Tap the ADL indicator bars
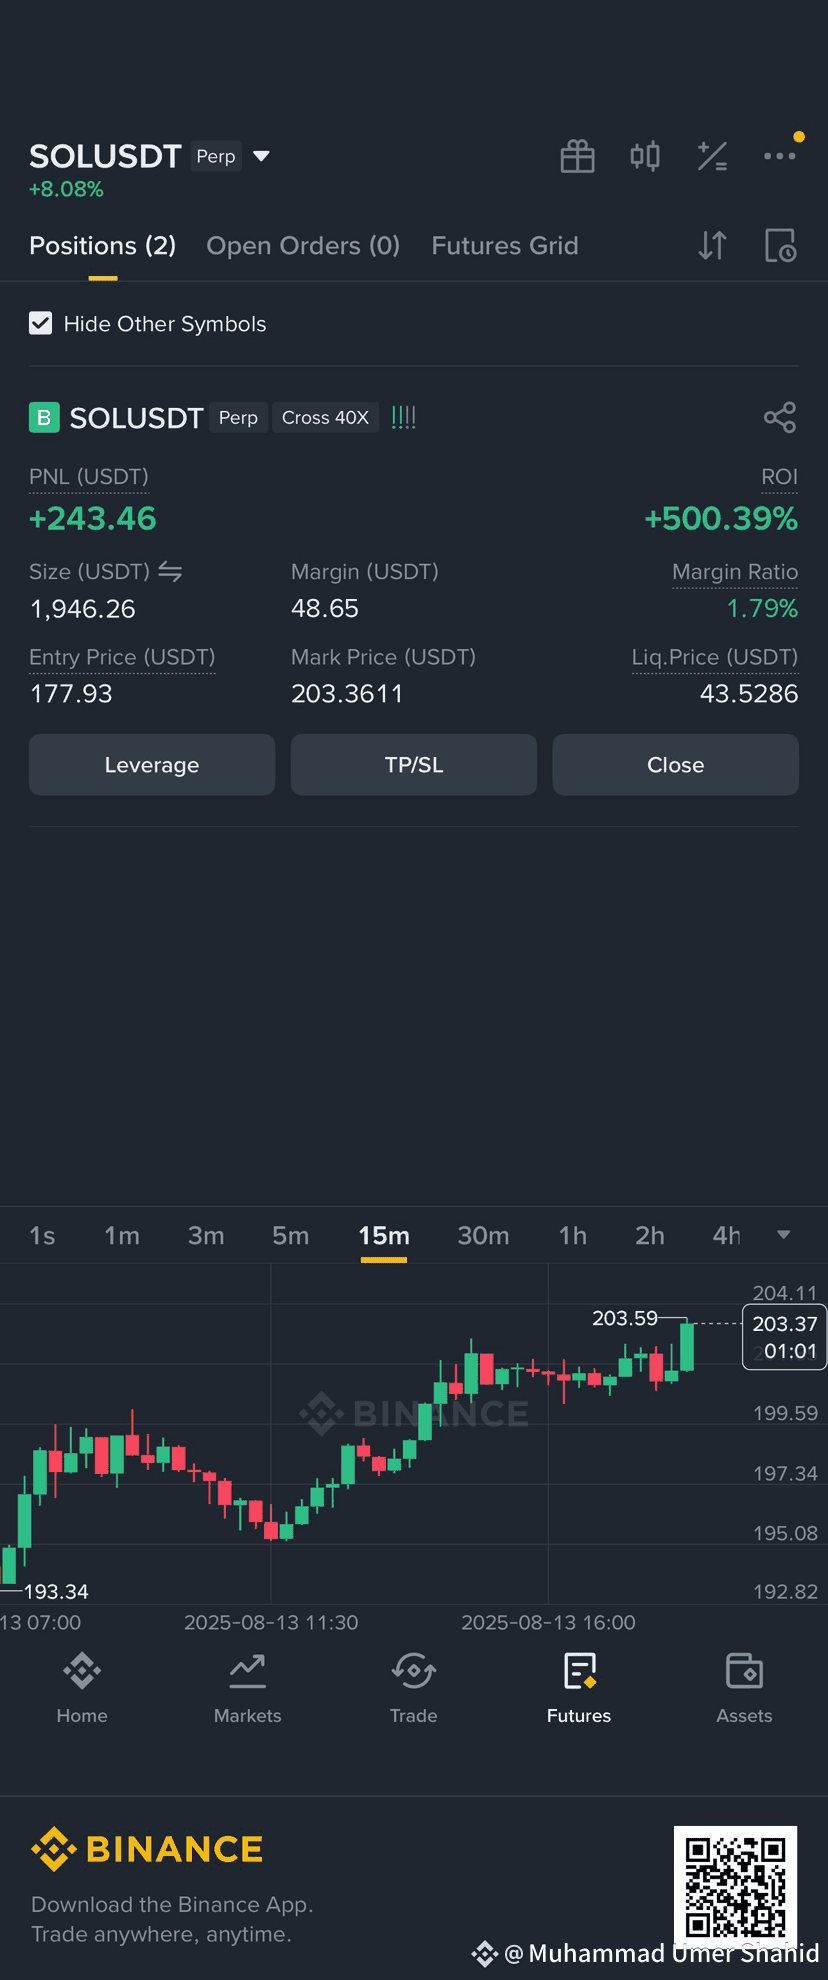Image resolution: width=828 pixels, height=1980 pixels. pos(403,417)
